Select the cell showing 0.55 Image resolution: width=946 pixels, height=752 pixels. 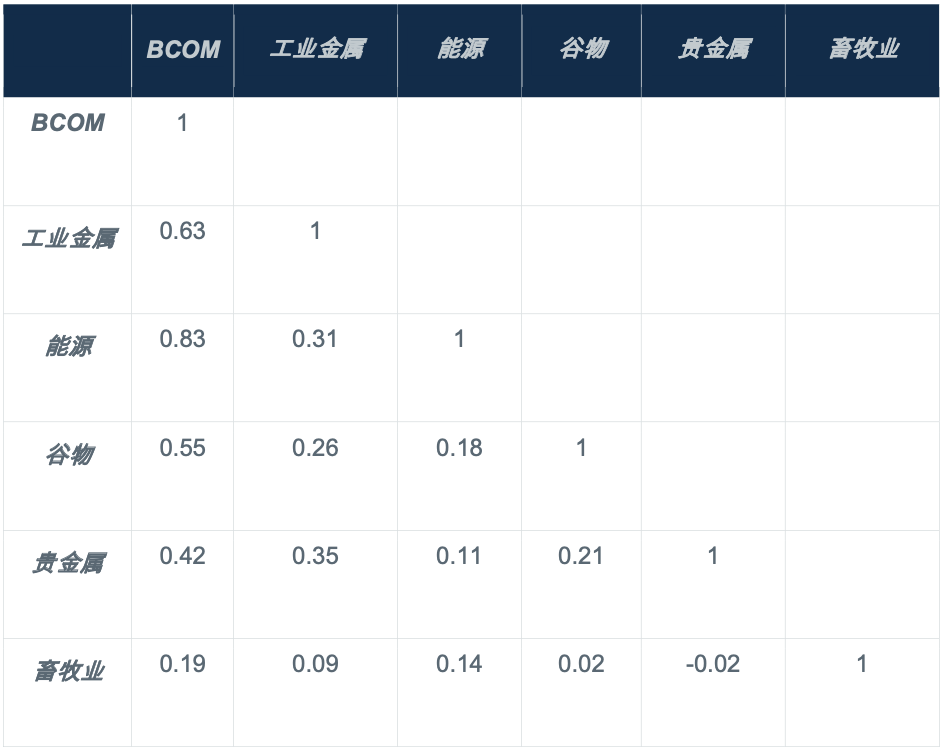182,447
